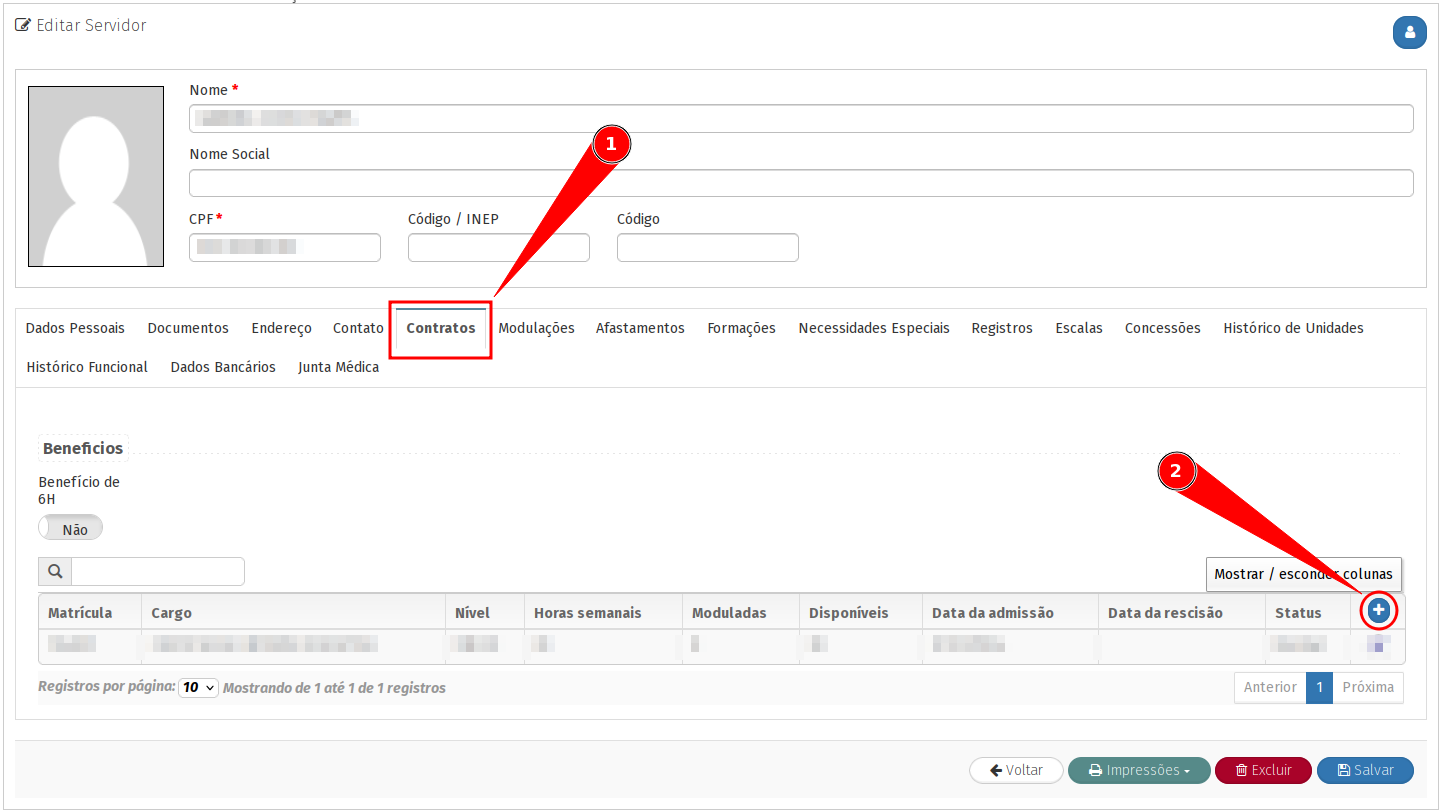
Task: Go to the Próxima page
Action: point(1367,687)
